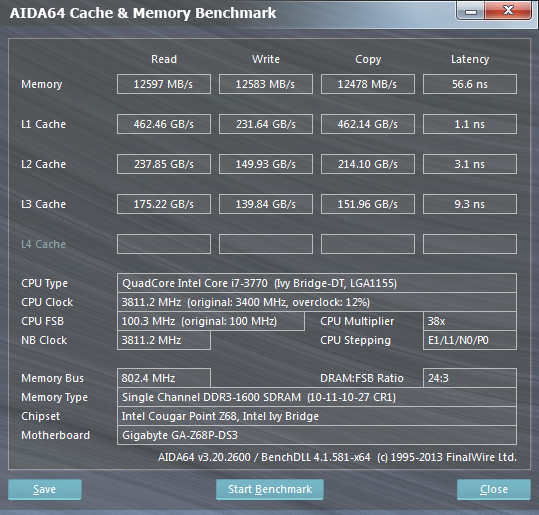This screenshot has width=539, height=515.
Task: Select the Motherboard Gigabyte GA-Z68P-DS3 field
Action: click(x=317, y=435)
